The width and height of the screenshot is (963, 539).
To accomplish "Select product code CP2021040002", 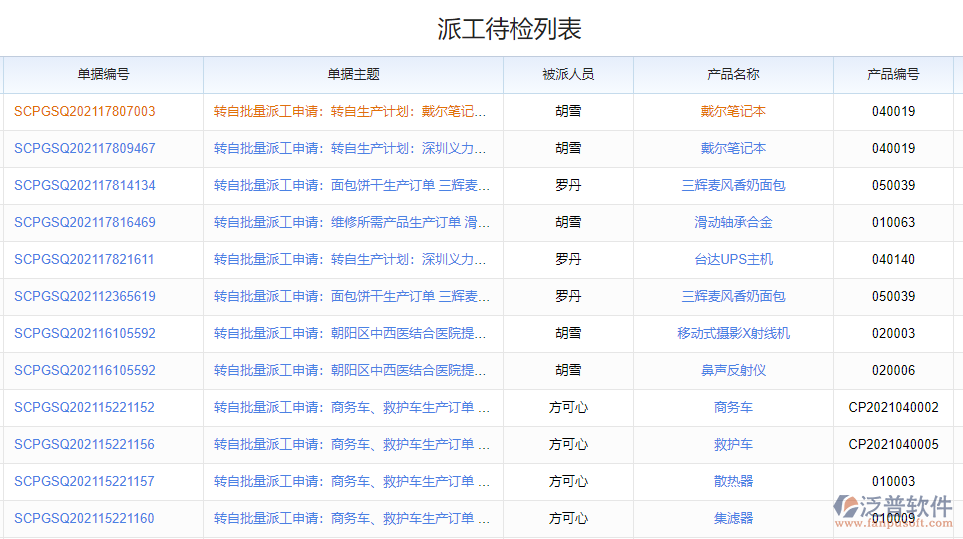I will [x=893, y=408].
